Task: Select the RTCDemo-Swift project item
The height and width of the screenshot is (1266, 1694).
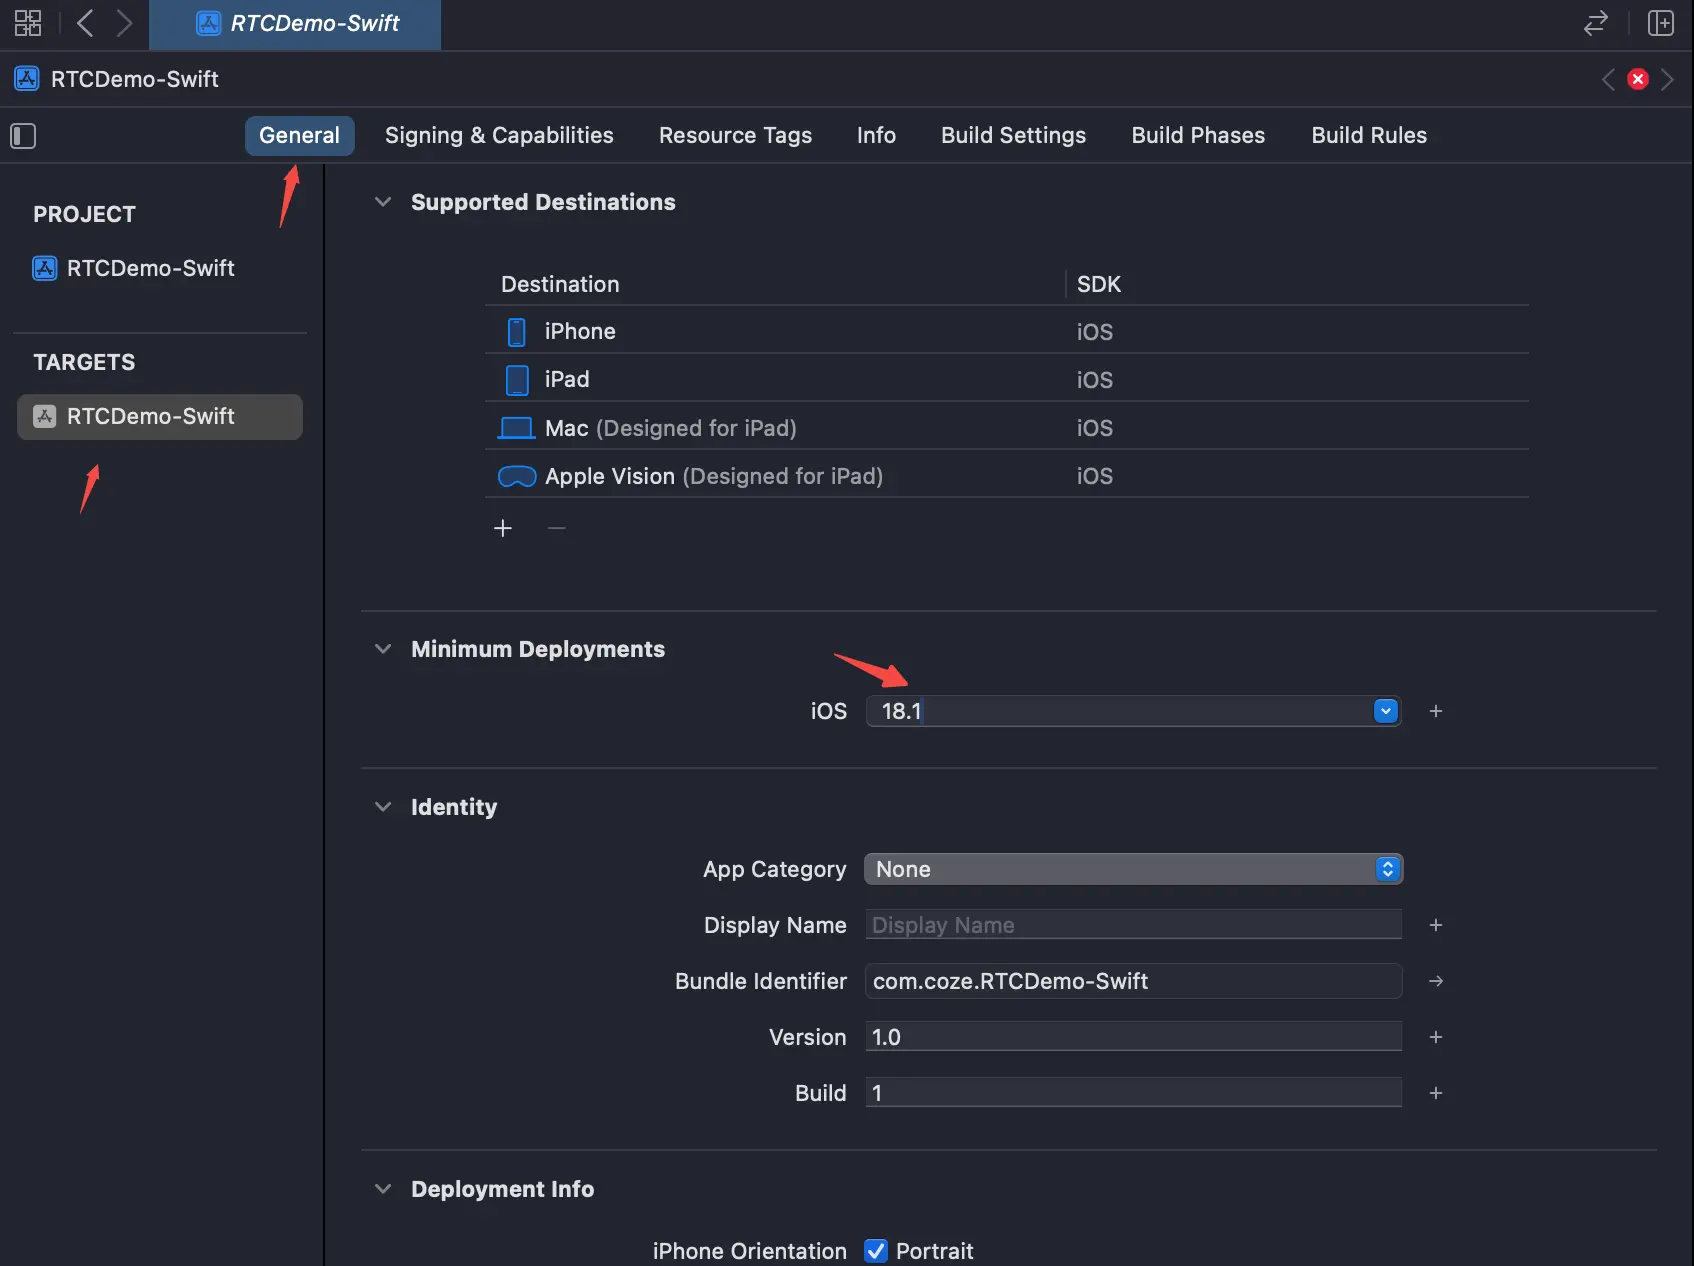Action: tap(134, 268)
